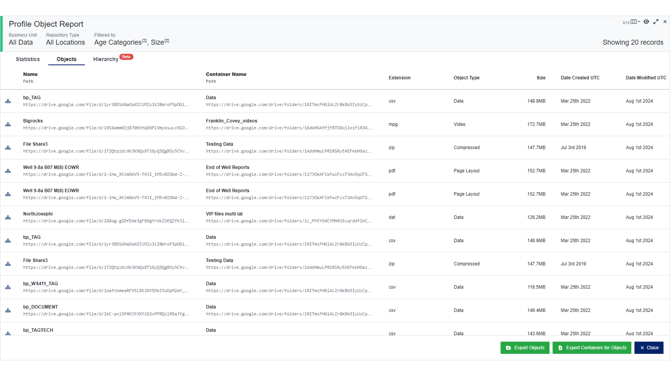Viewport: 670px width, 376px height.
Task: Click the 172.7MB size value
Action: point(536,124)
